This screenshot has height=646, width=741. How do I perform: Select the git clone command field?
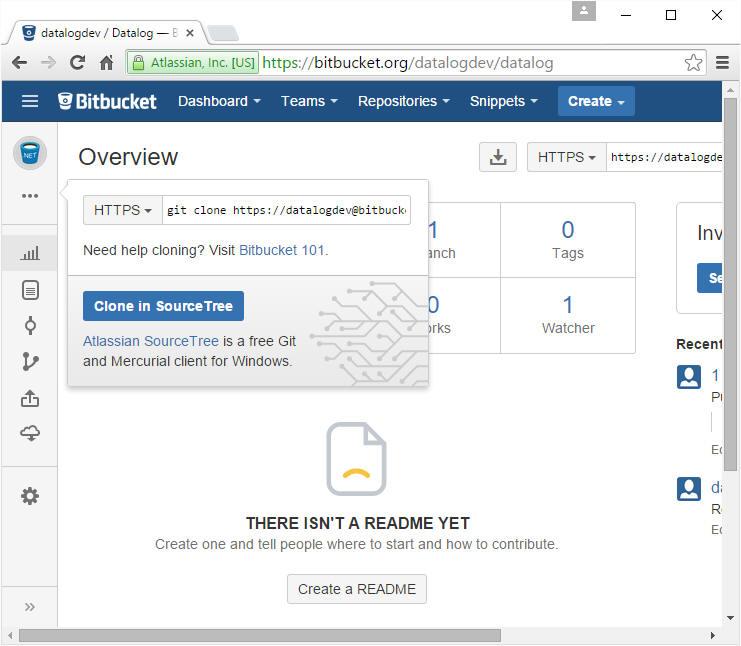(286, 210)
